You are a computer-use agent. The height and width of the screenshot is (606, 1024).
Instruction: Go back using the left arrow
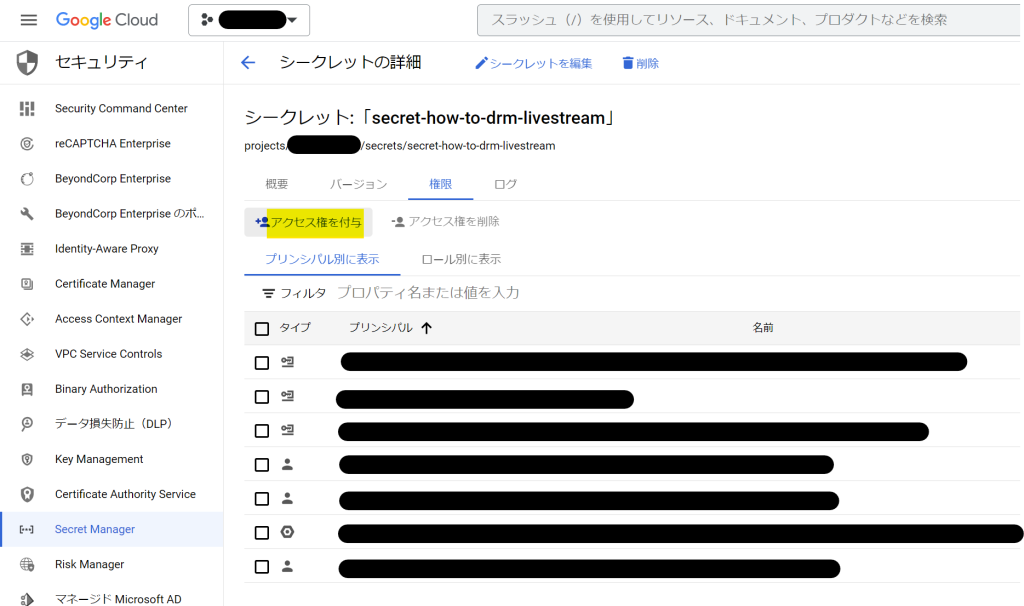(248, 63)
